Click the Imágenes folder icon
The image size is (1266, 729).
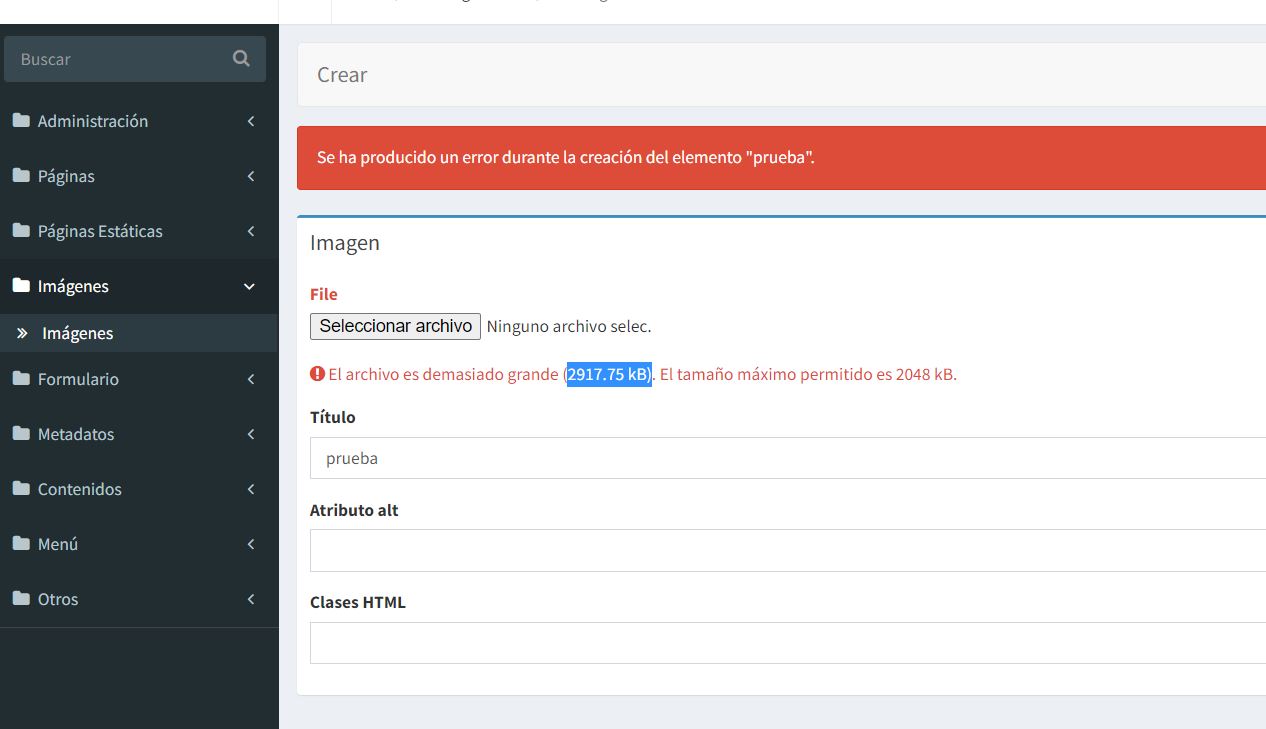(x=21, y=286)
